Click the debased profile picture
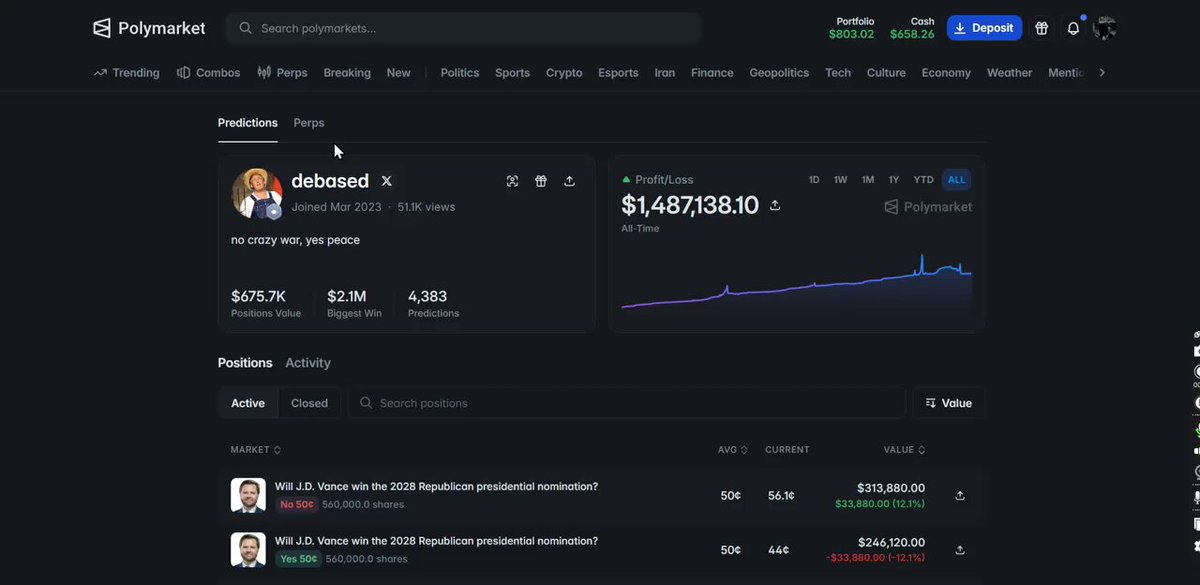Viewport: 1200px width, 585px height. point(257,193)
